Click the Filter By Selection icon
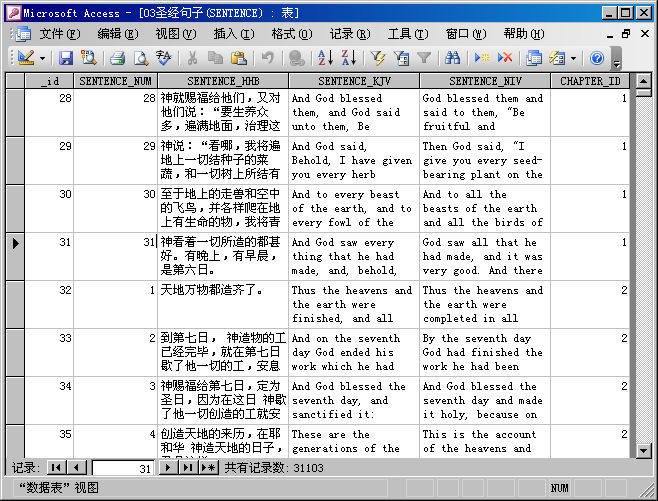 tap(378, 57)
